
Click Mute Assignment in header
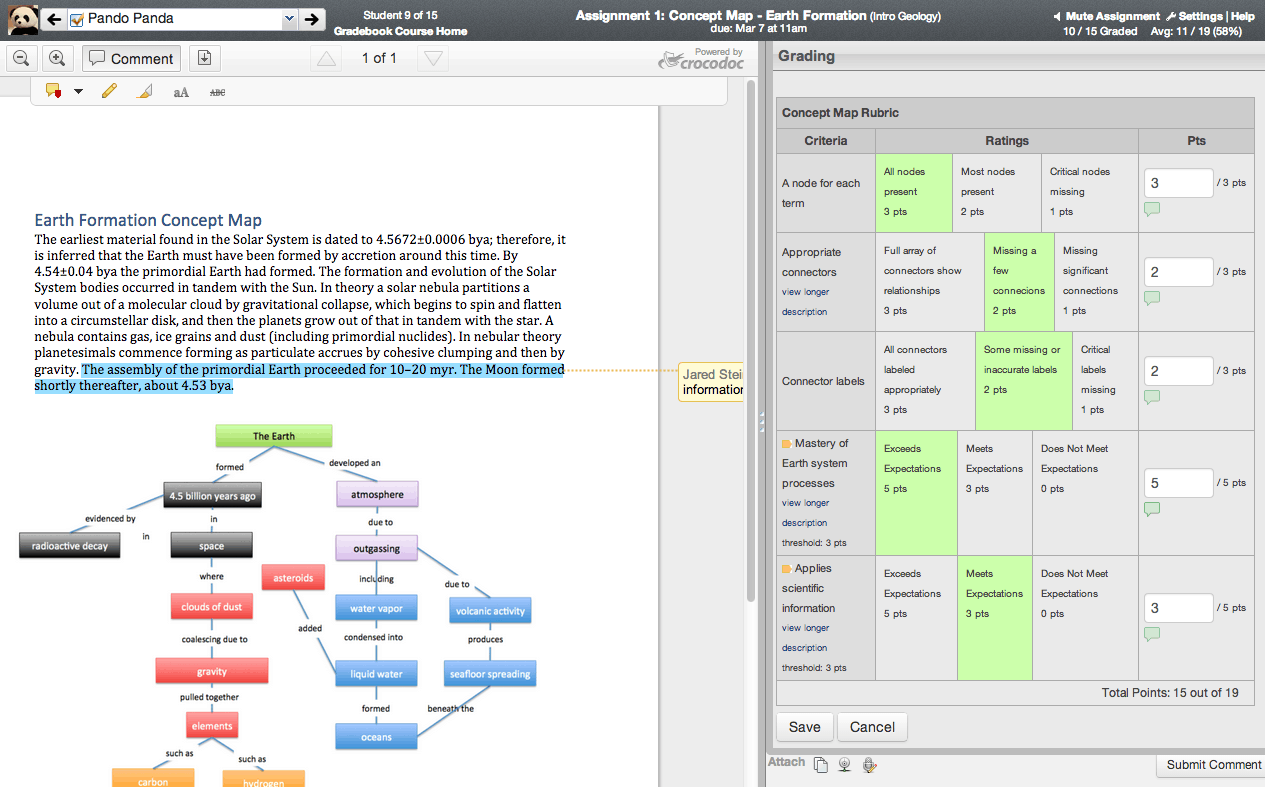pyautogui.click(x=1106, y=16)
